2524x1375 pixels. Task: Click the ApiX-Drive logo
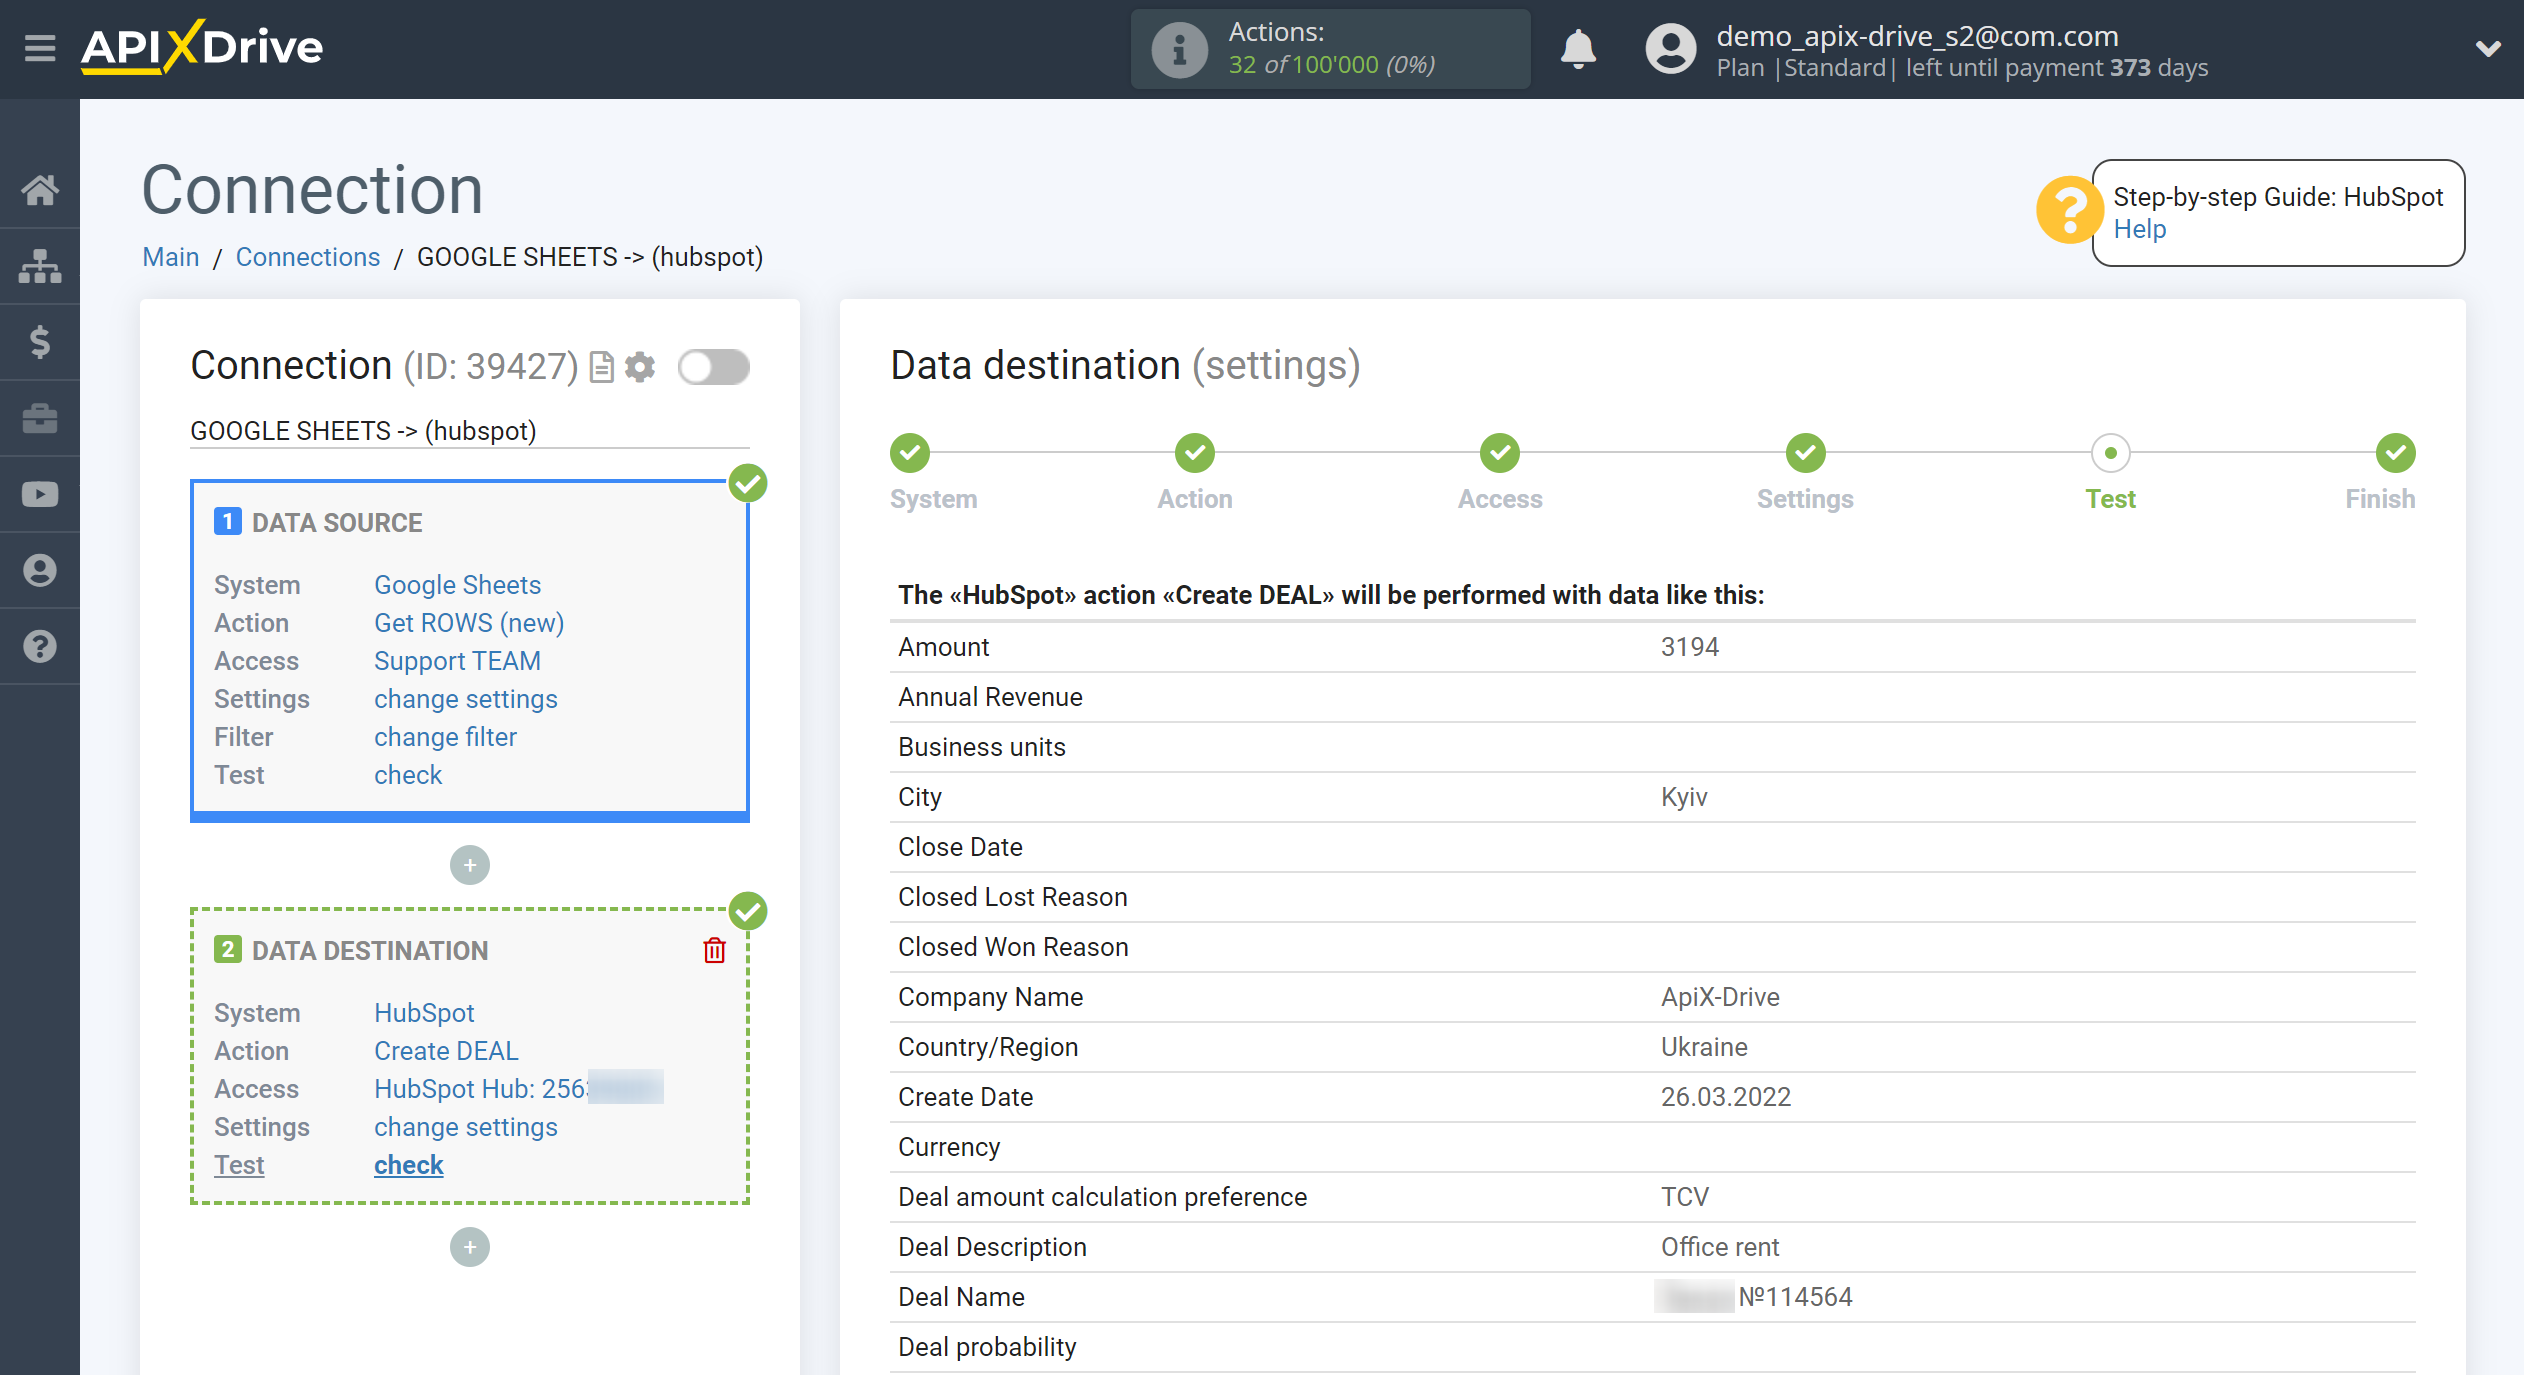[202, 47]
